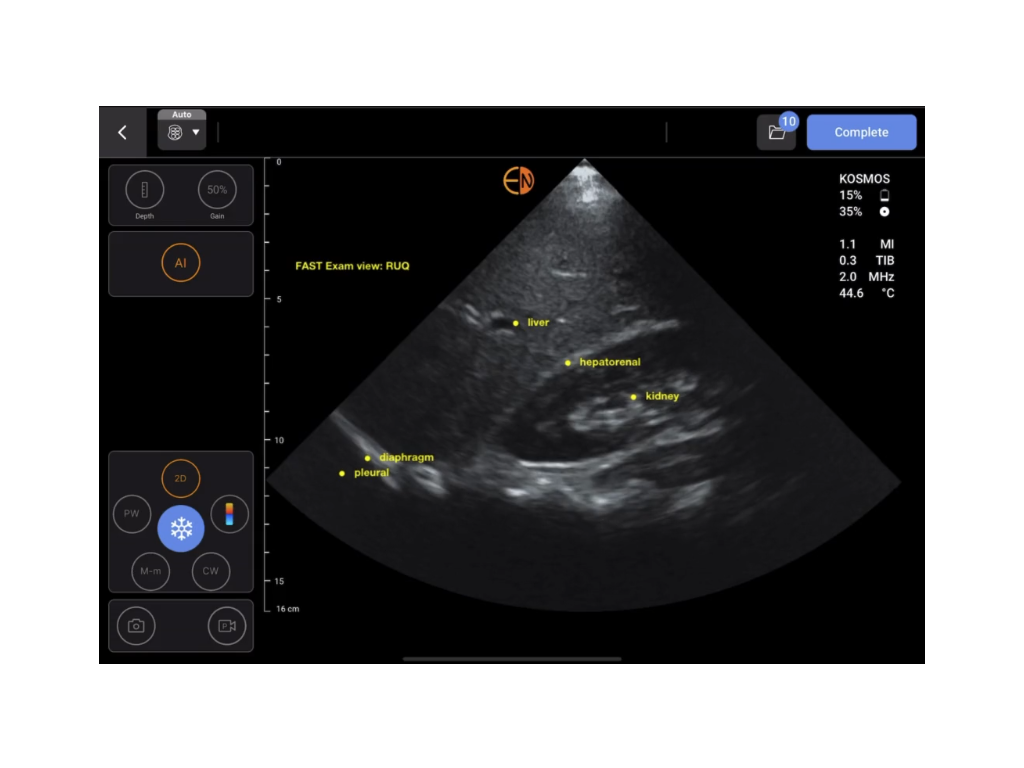Enable color Doppler mode
Viewport: 1024px width, 768px height.
(229, 513)
